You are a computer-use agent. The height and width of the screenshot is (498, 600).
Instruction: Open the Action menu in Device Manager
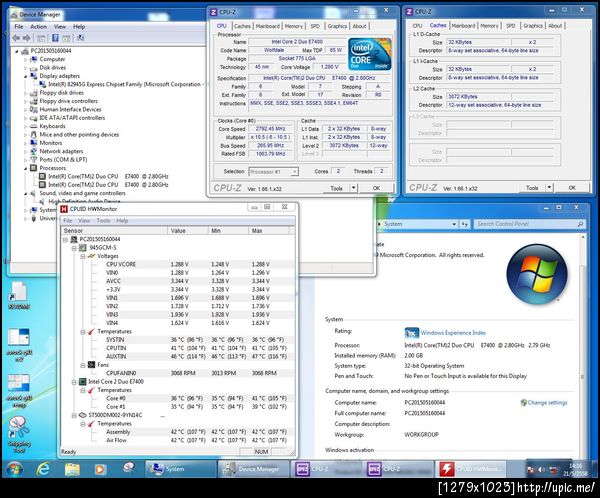tap(38, 26)
